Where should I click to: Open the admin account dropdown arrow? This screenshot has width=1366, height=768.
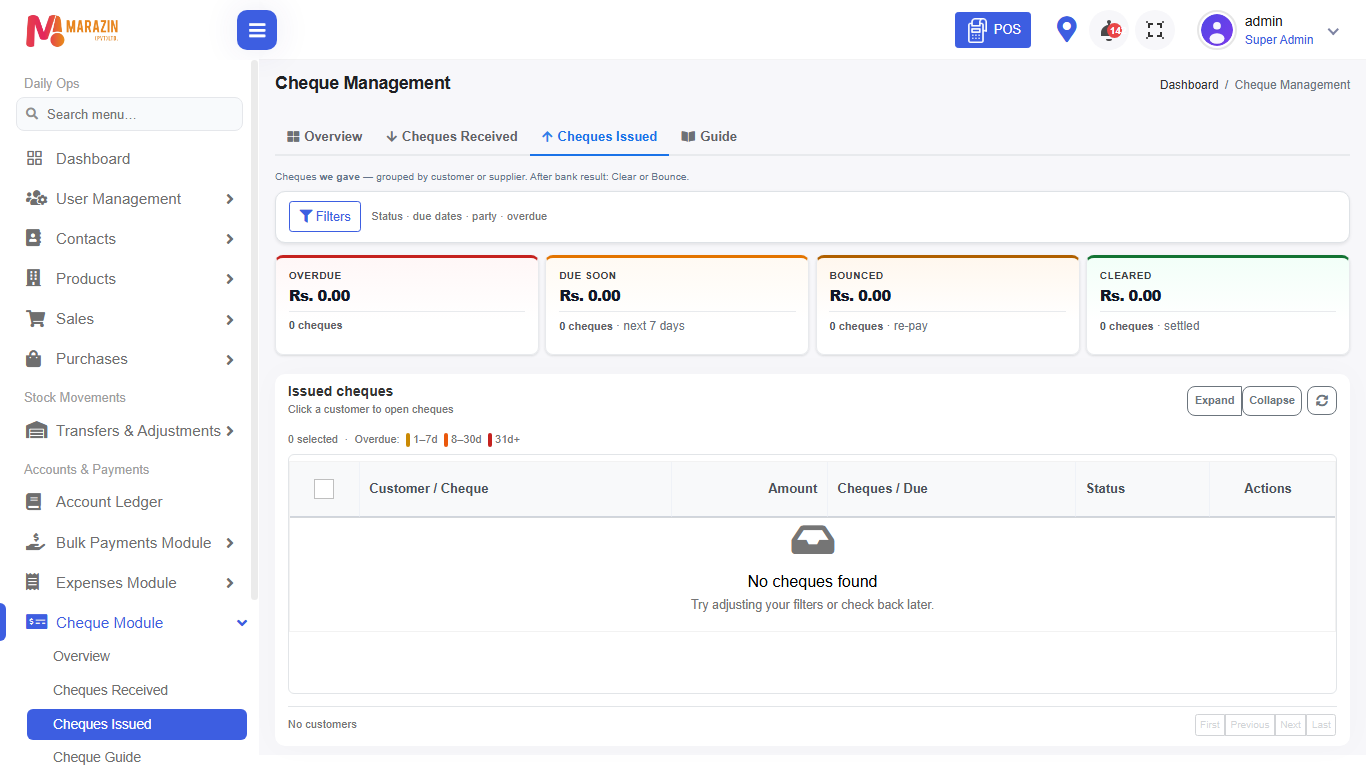1333,31
